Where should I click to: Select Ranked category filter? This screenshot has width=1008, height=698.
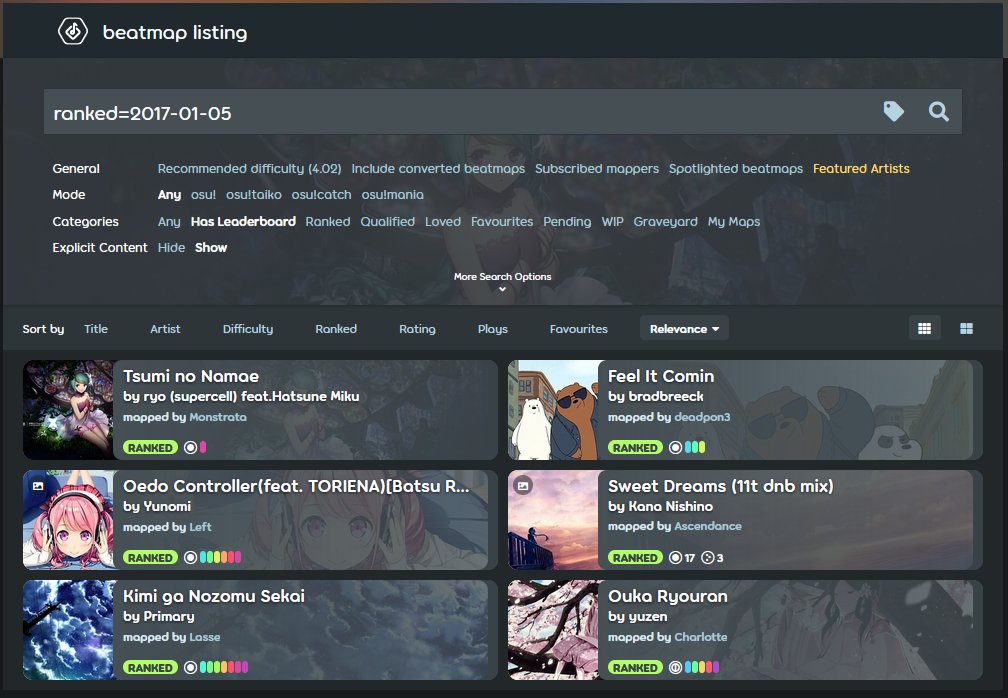(x=328, y=222)
